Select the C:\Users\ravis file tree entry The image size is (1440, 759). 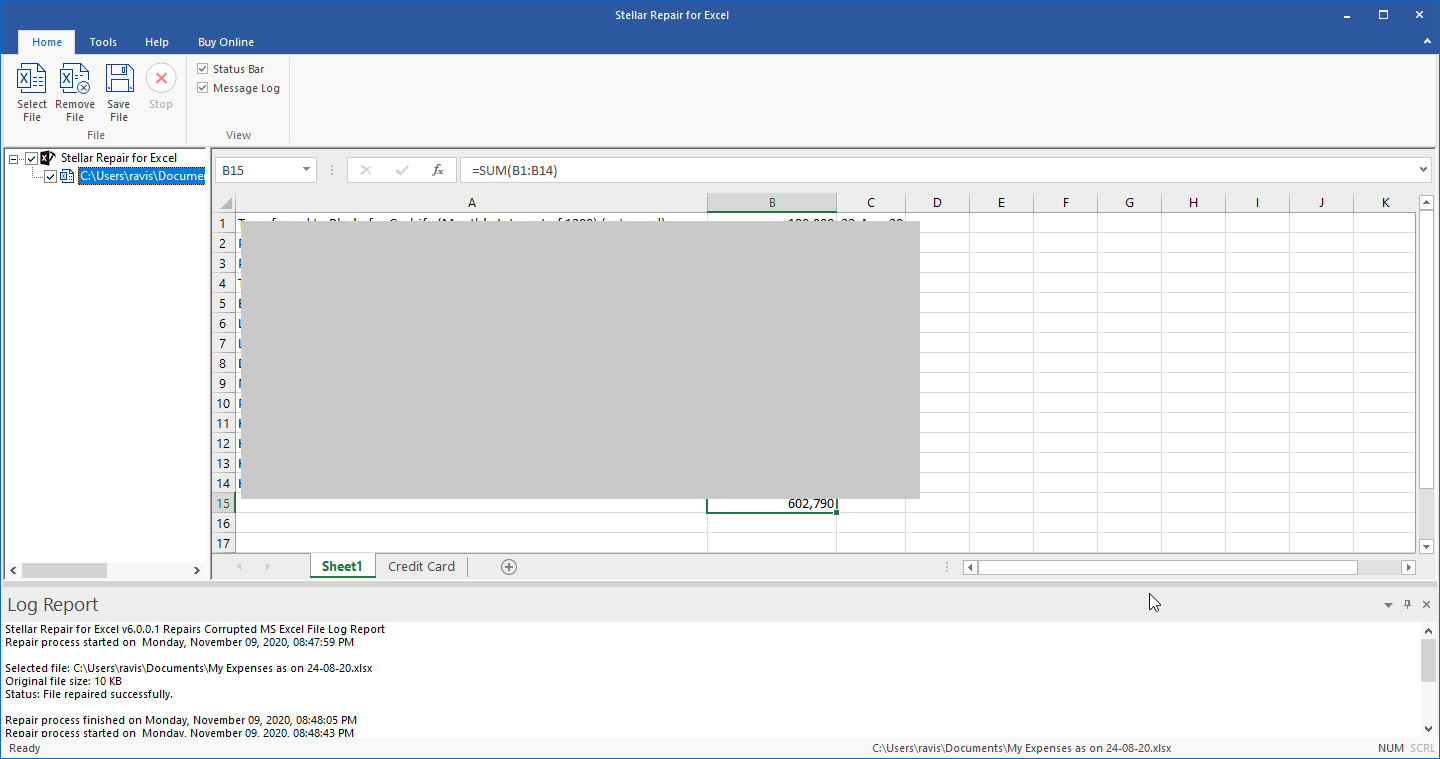click(142, 177)
